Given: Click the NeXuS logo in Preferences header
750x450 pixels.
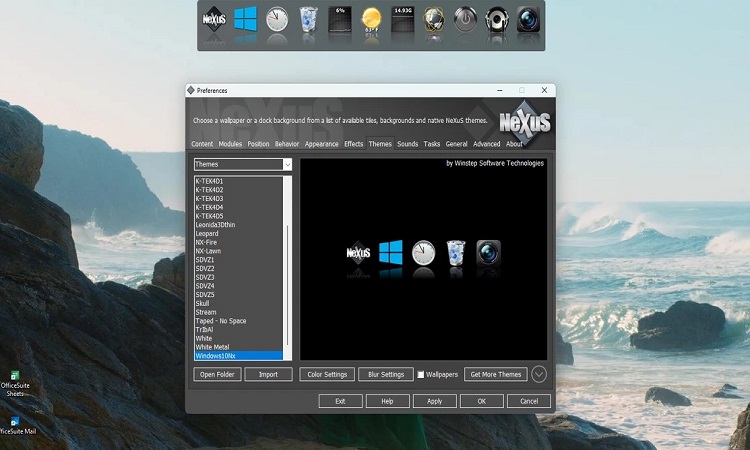Looking at the screenshot, I should (525, 123).
